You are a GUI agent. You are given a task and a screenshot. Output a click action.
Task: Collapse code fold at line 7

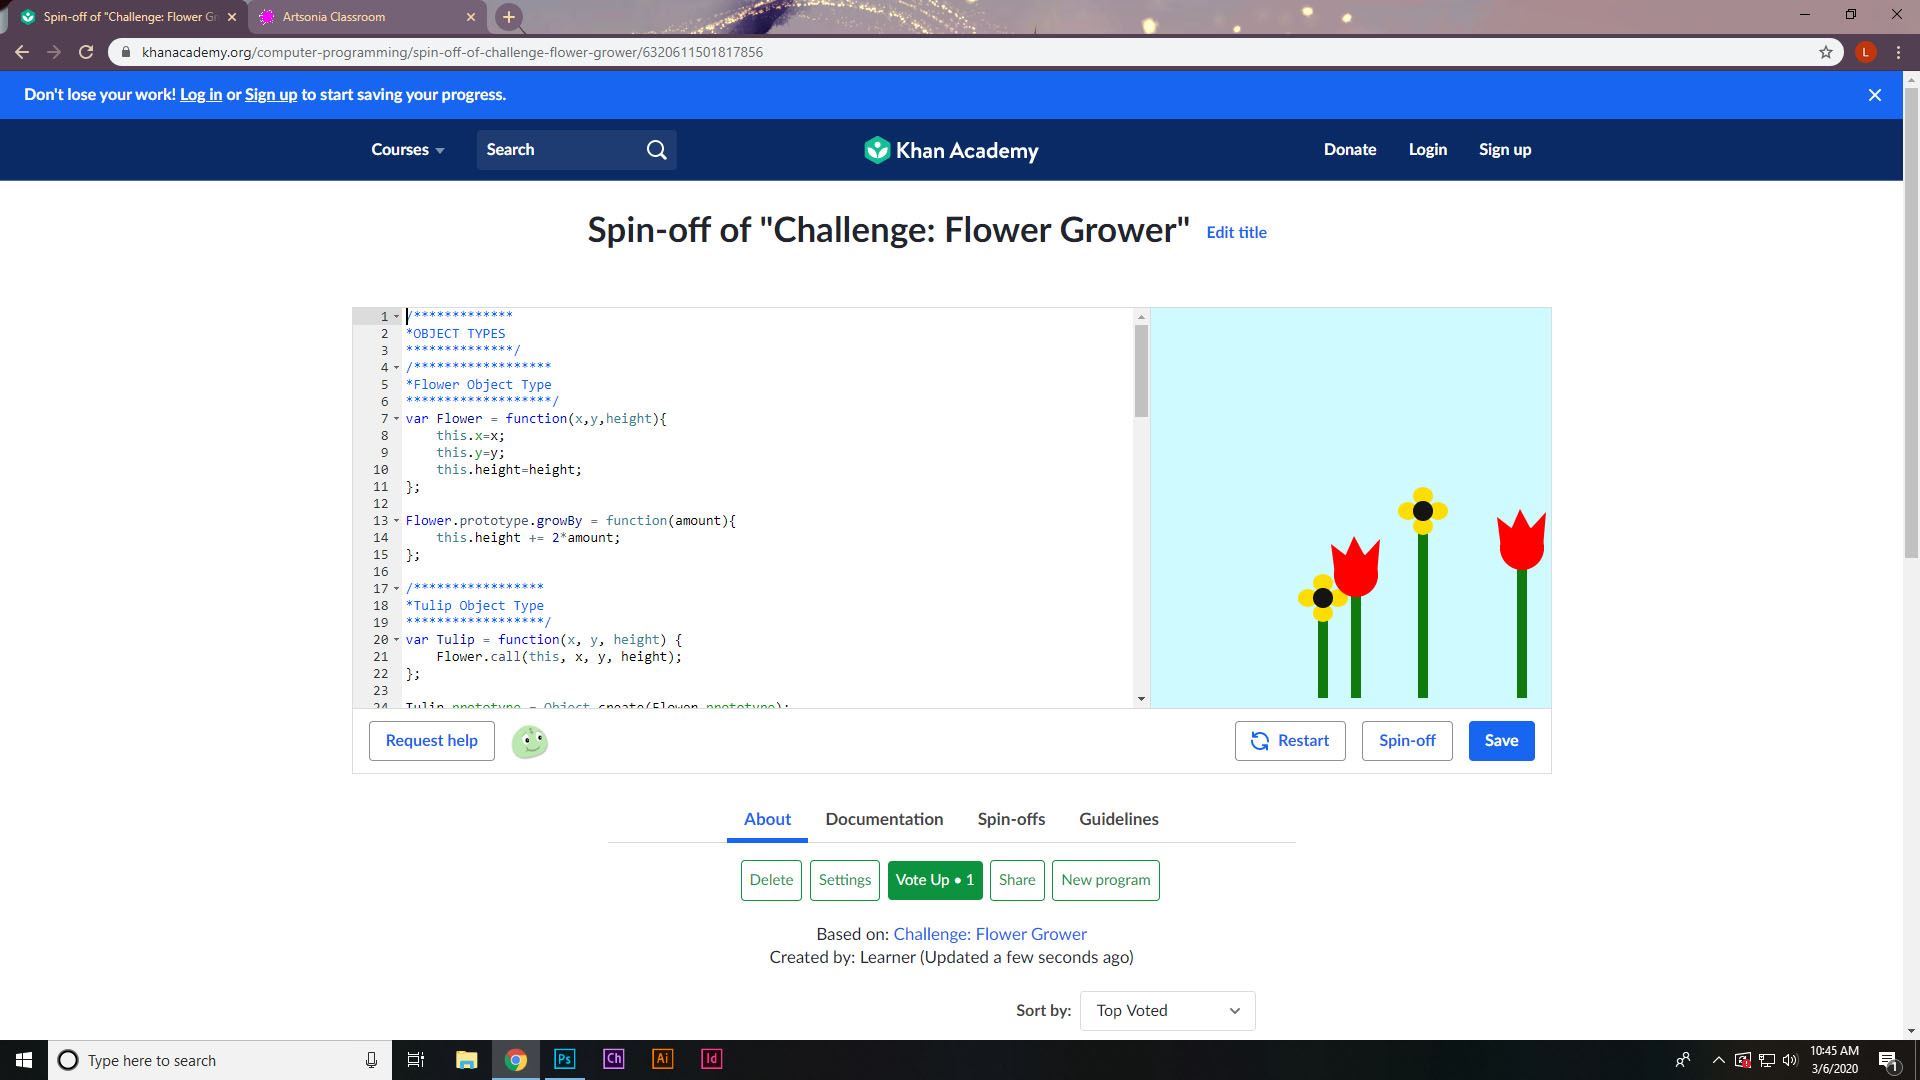(396, 419)
